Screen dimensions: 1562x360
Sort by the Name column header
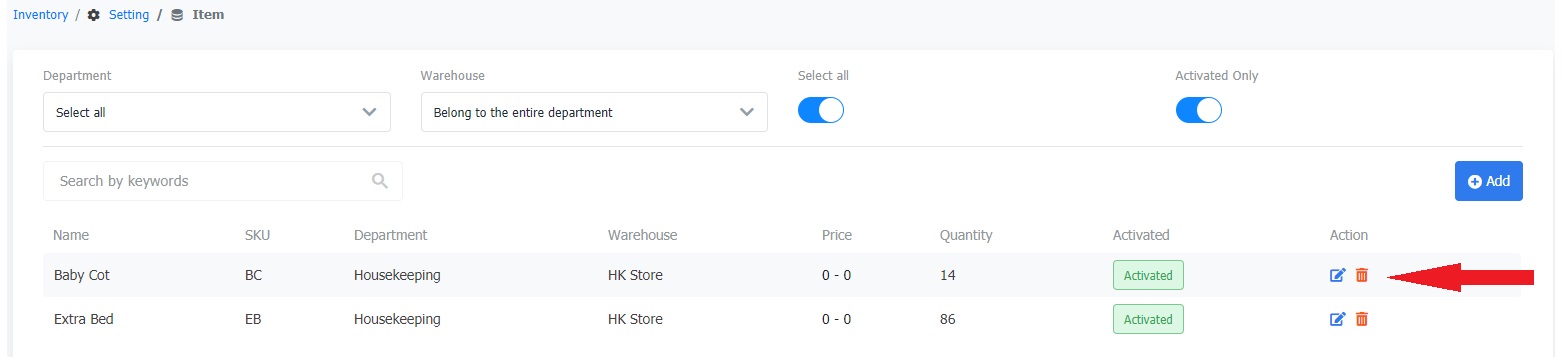pos(71,235)
